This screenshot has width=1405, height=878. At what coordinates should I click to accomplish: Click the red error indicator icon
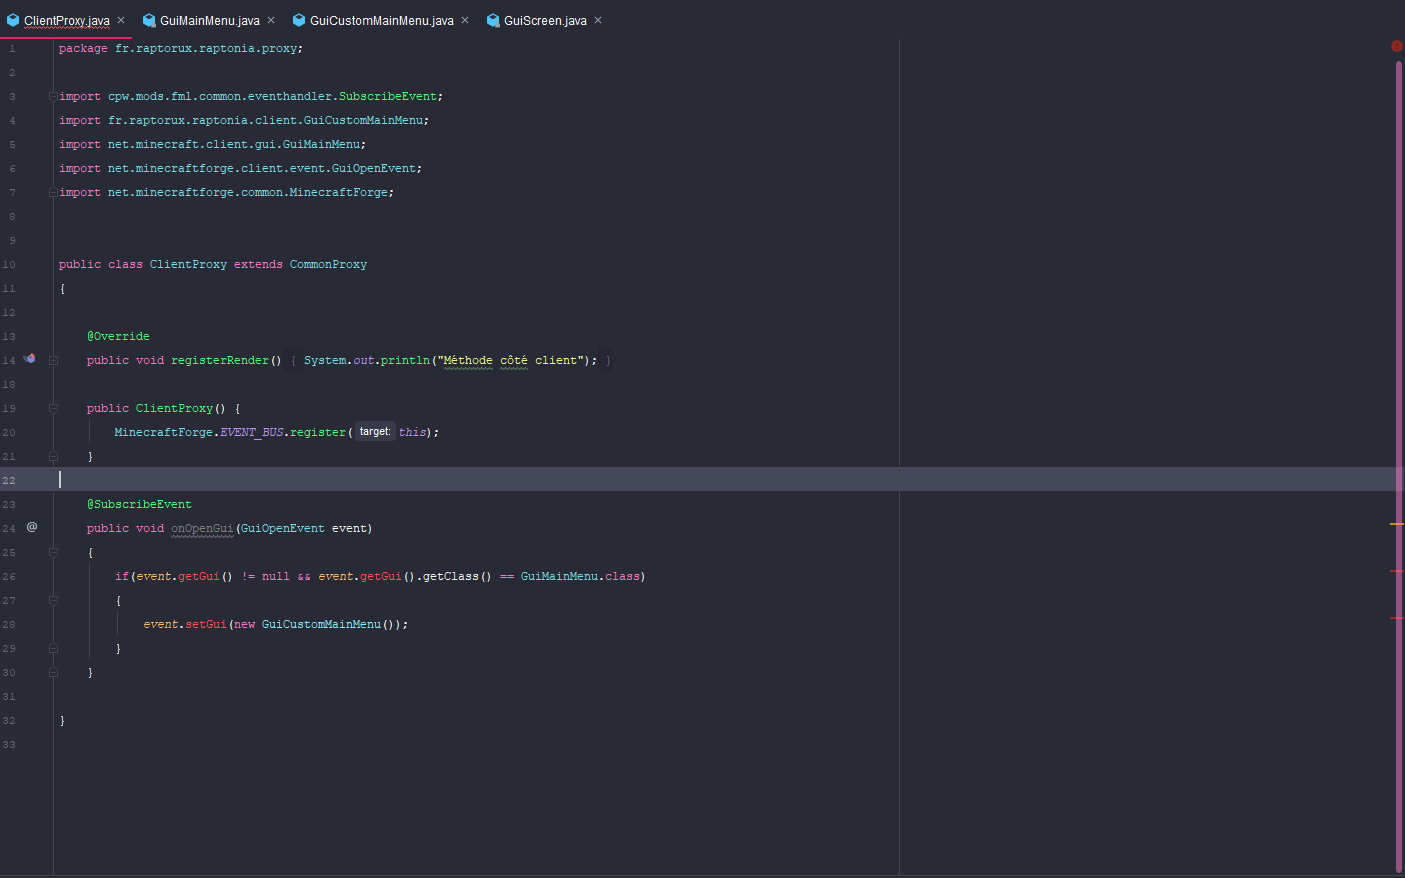[1396, 46]
